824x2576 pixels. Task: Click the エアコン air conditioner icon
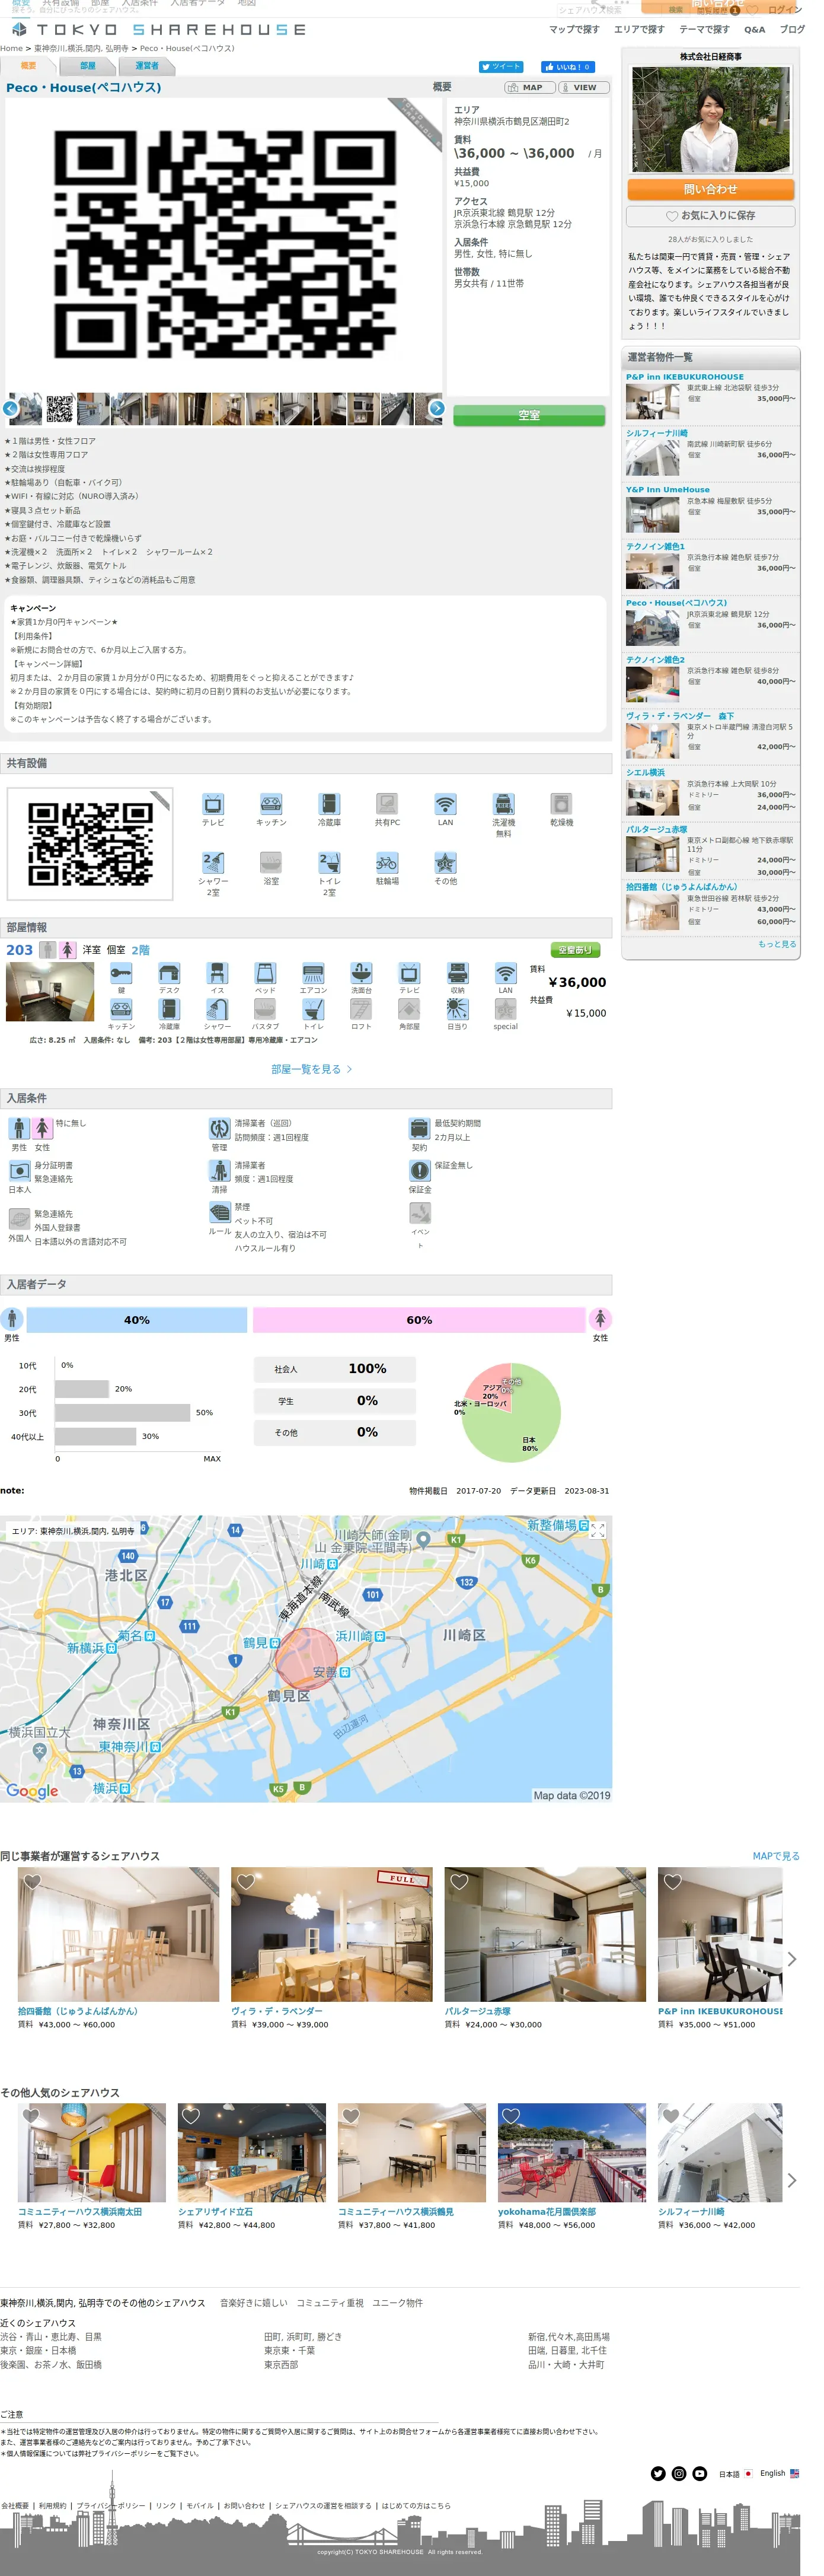point(313,973)
